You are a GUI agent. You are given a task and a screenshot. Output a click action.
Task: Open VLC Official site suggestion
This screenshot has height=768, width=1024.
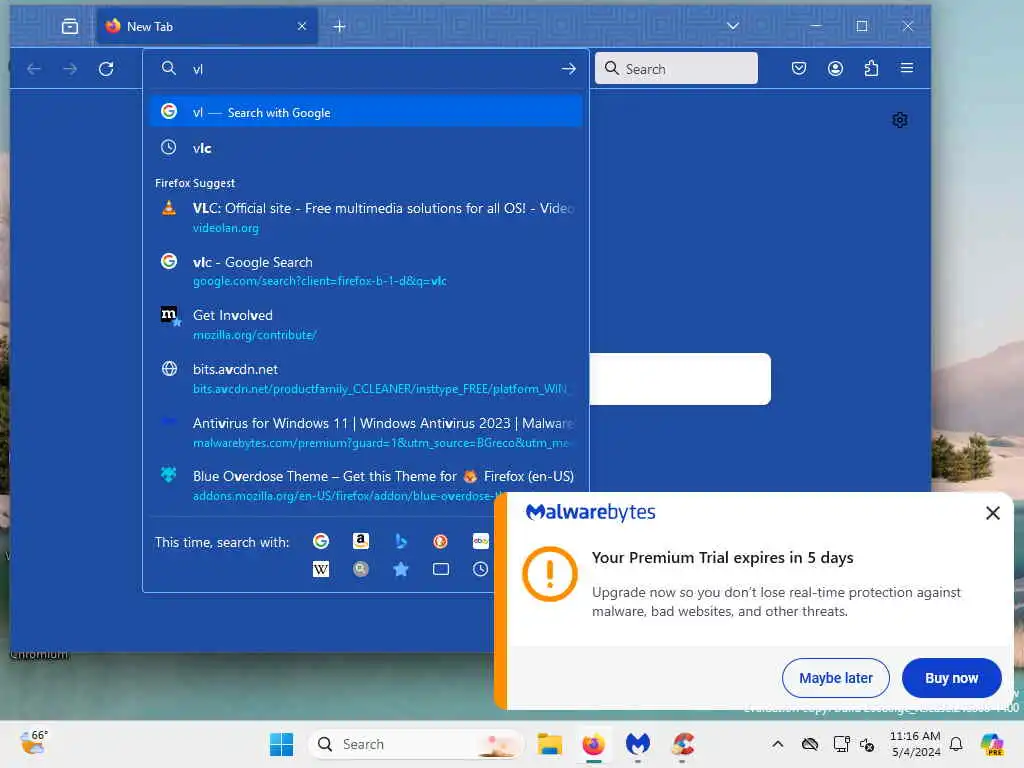tap(366, 217)
